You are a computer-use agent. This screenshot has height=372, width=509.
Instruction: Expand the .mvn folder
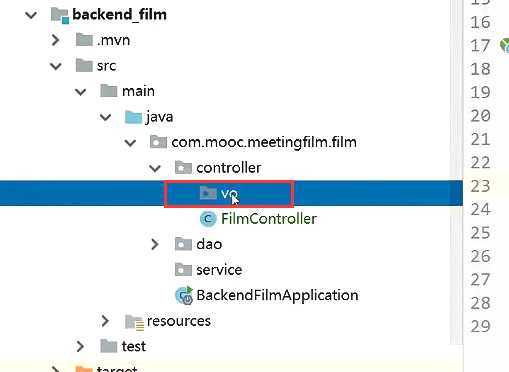[x=56, y=40]
